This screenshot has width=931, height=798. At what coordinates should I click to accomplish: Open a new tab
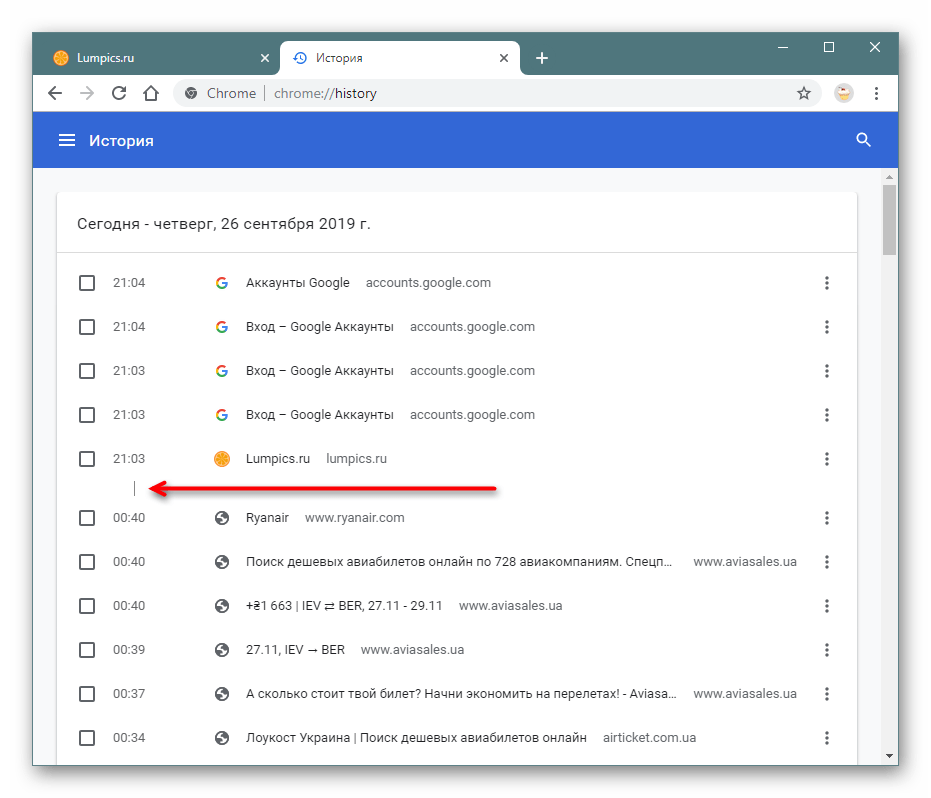coord(542,58)
